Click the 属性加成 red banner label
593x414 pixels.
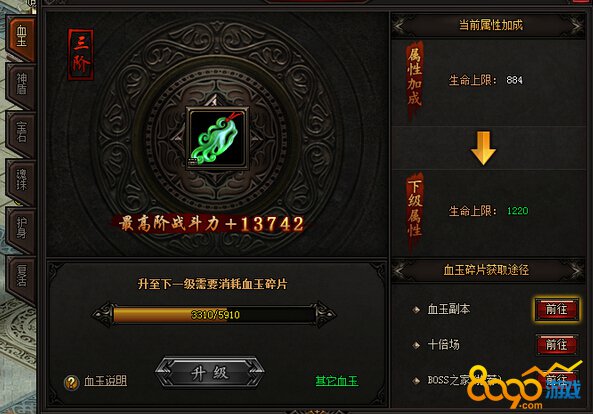(414, 79)
